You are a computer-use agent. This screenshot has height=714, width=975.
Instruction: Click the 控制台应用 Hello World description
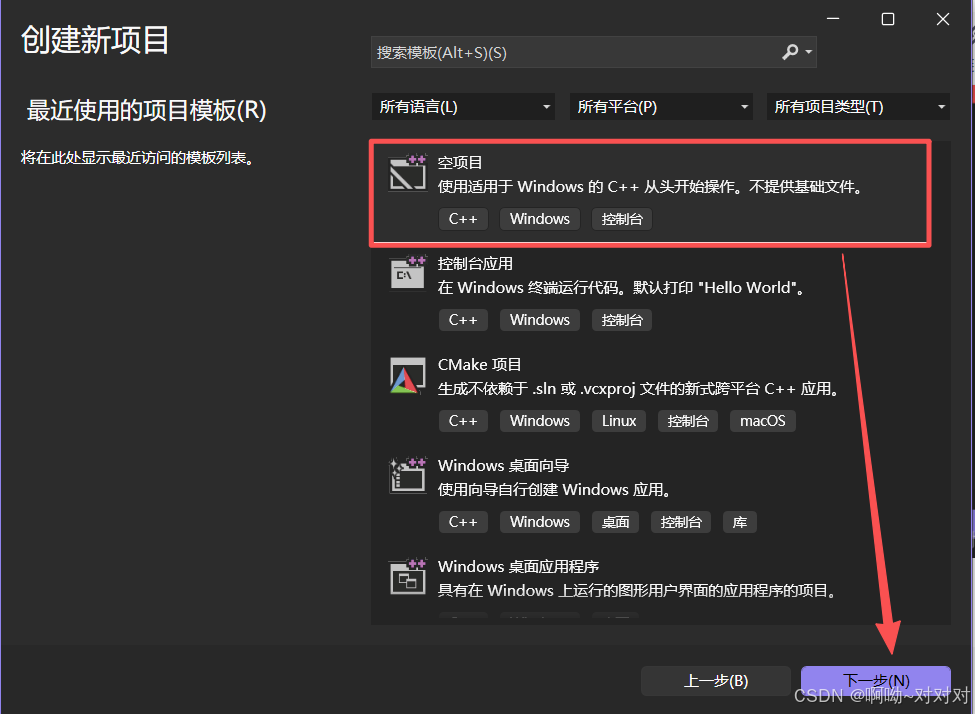click(622, 287)
